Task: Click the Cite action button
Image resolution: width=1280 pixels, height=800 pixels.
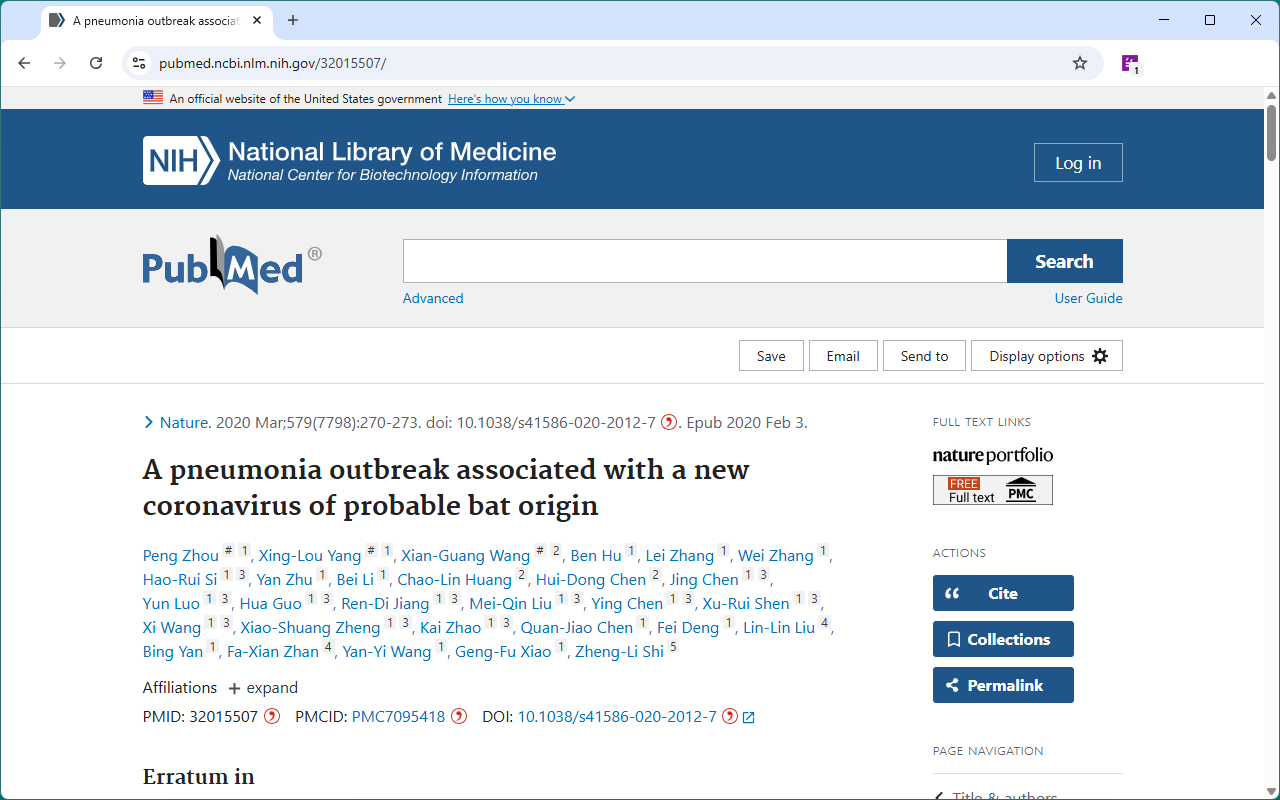Action: click(x=1003, y=593)
